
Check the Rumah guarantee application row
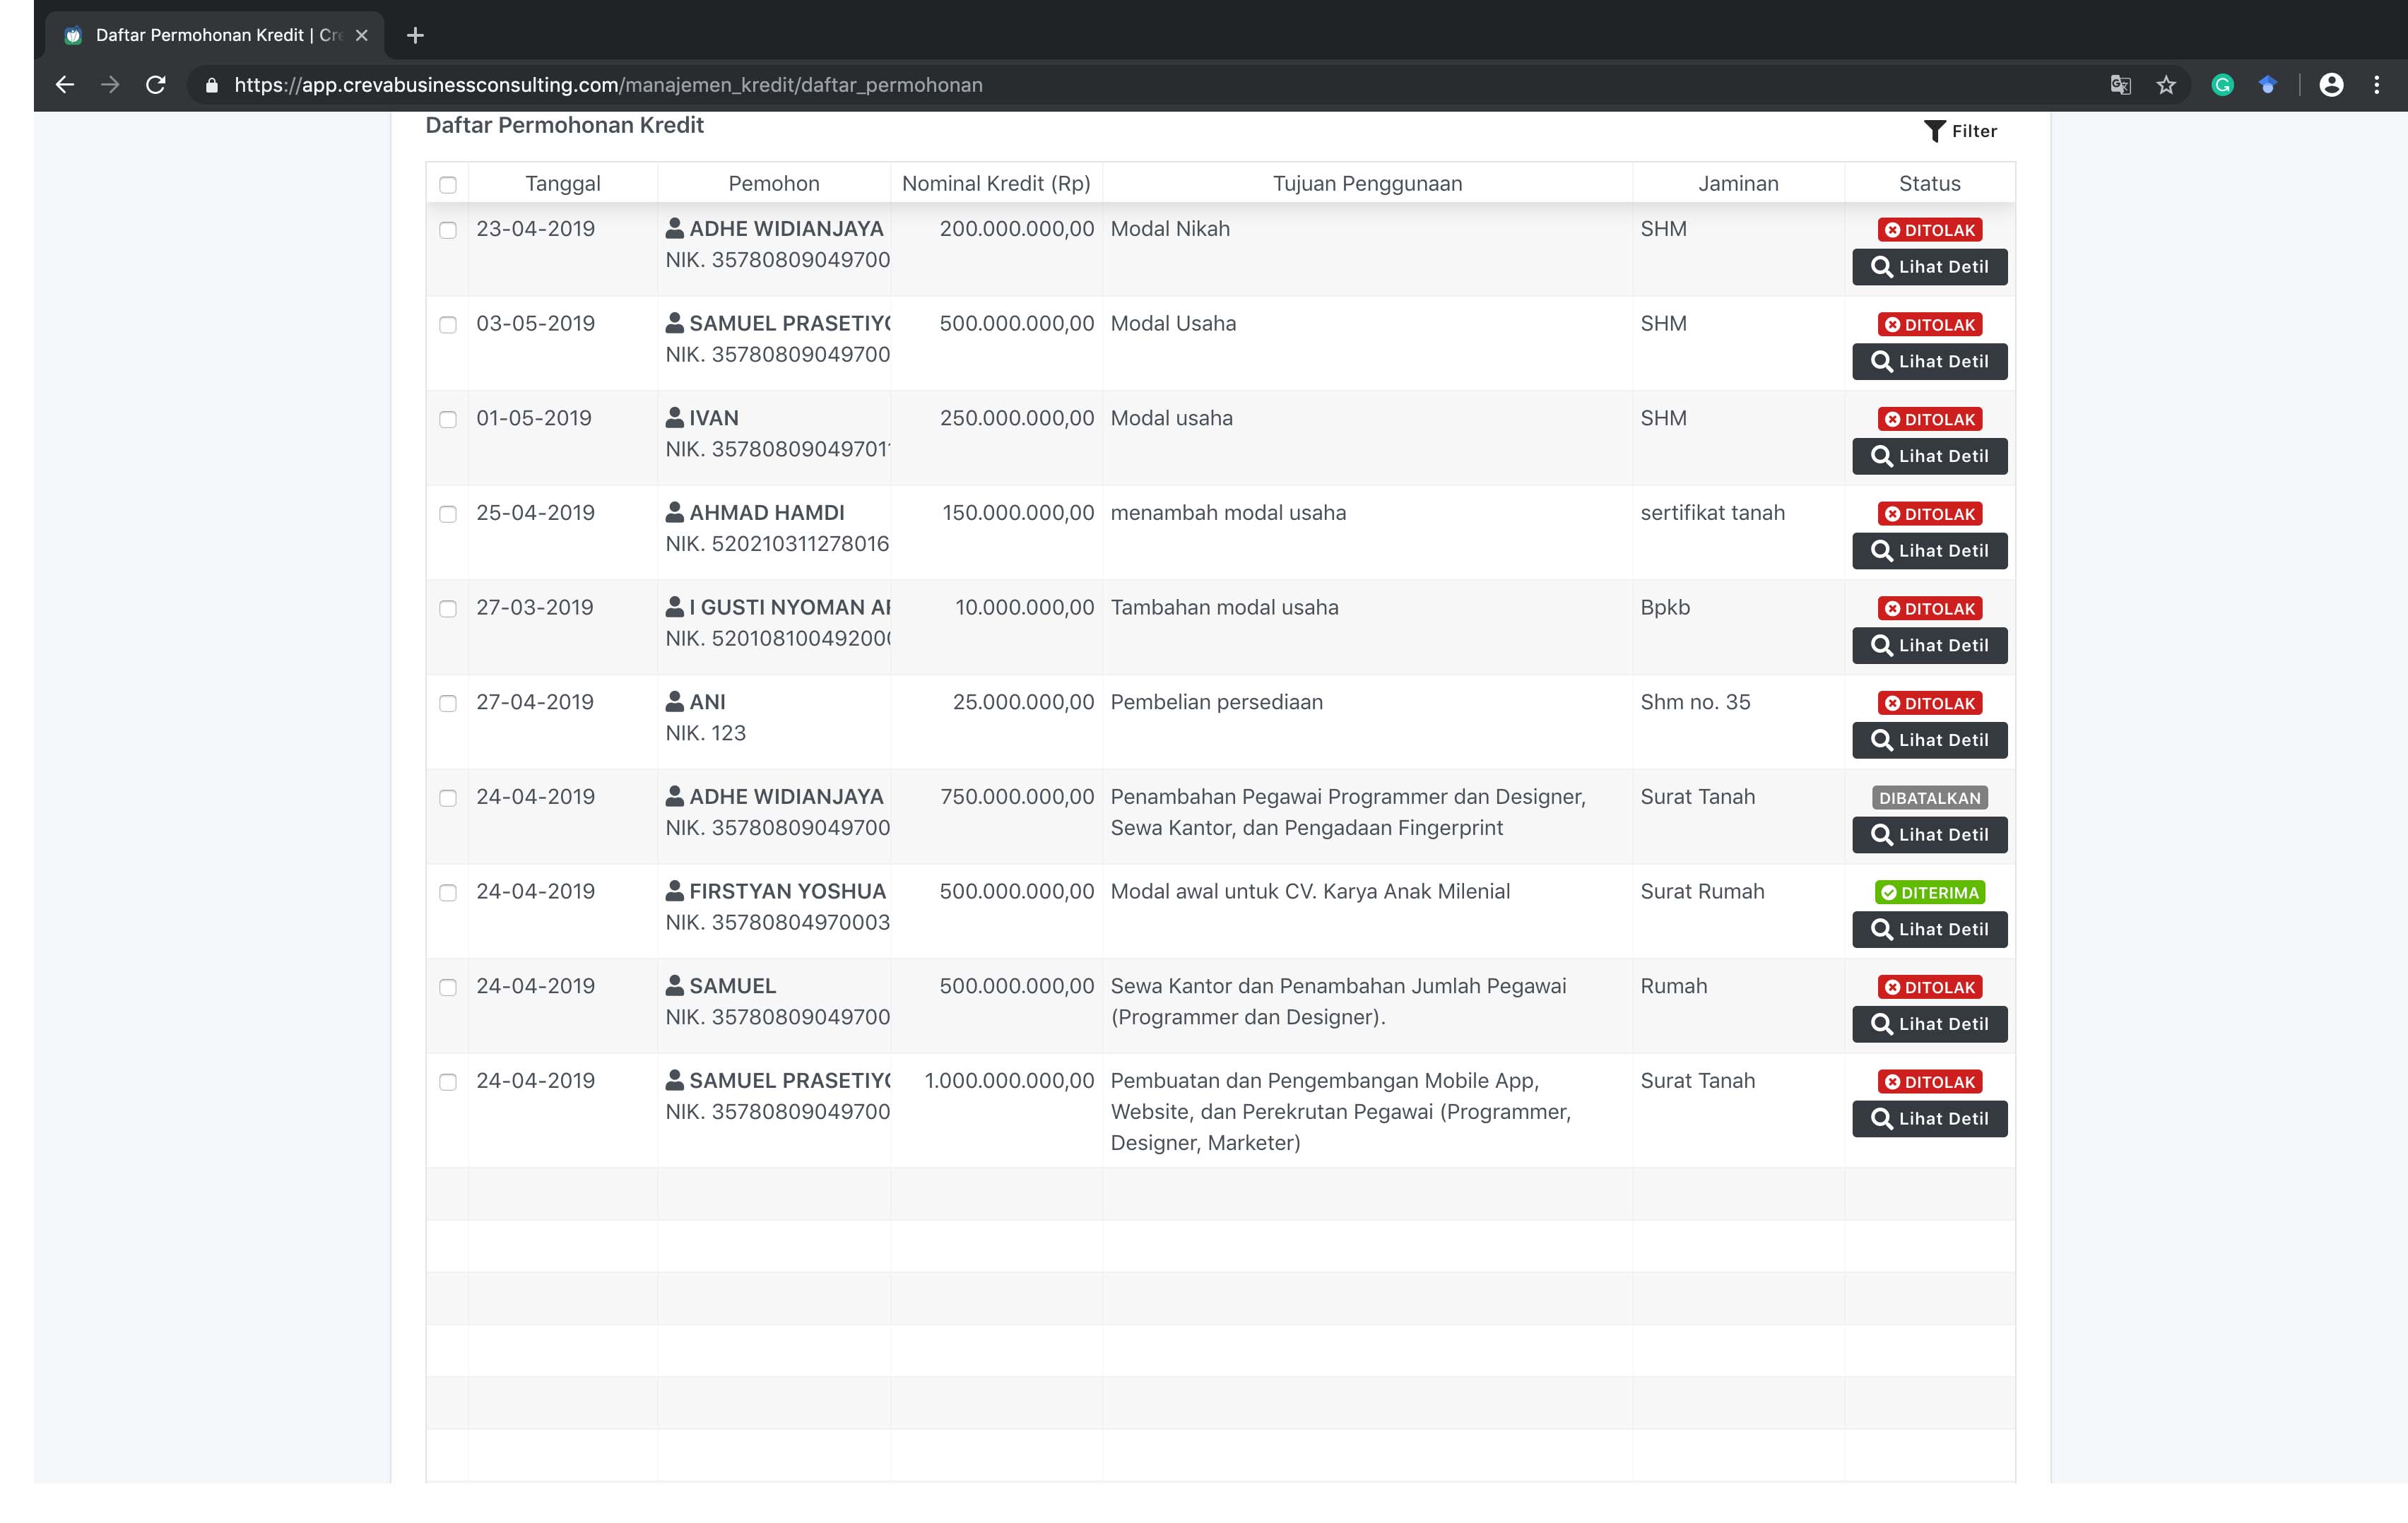(x=448, y=988)
